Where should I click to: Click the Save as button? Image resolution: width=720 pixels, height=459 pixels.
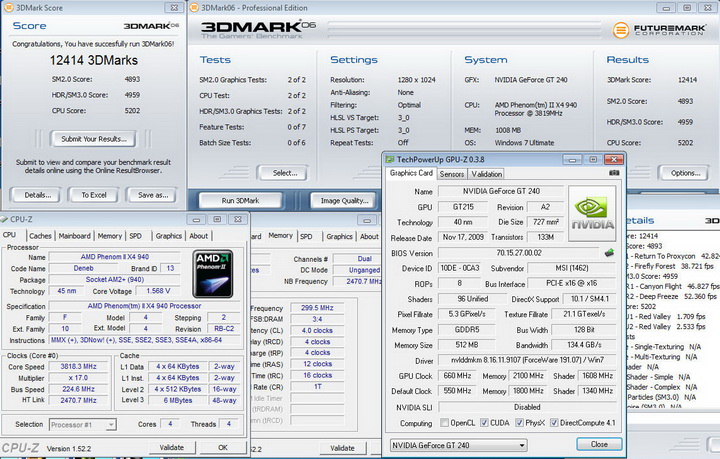[153, 195]
